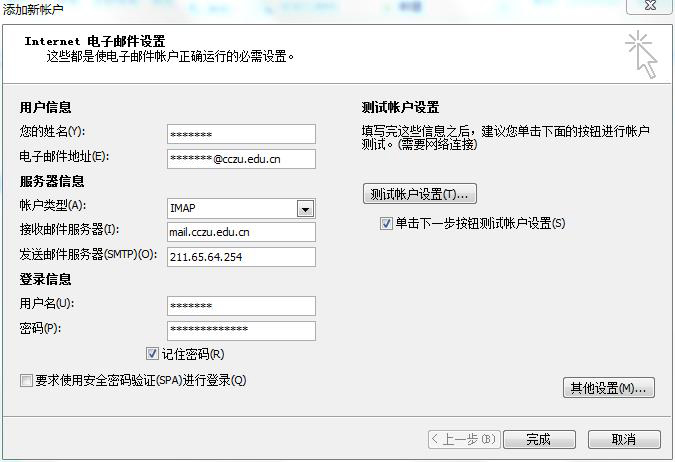Click the Internet 电子邮件设置 title text
This screenshot has width=675, height=462.
(95, 41)
